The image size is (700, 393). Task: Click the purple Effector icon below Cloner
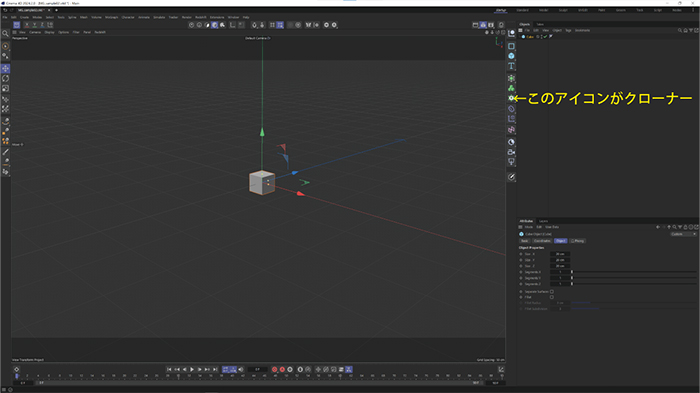[511, 109]
